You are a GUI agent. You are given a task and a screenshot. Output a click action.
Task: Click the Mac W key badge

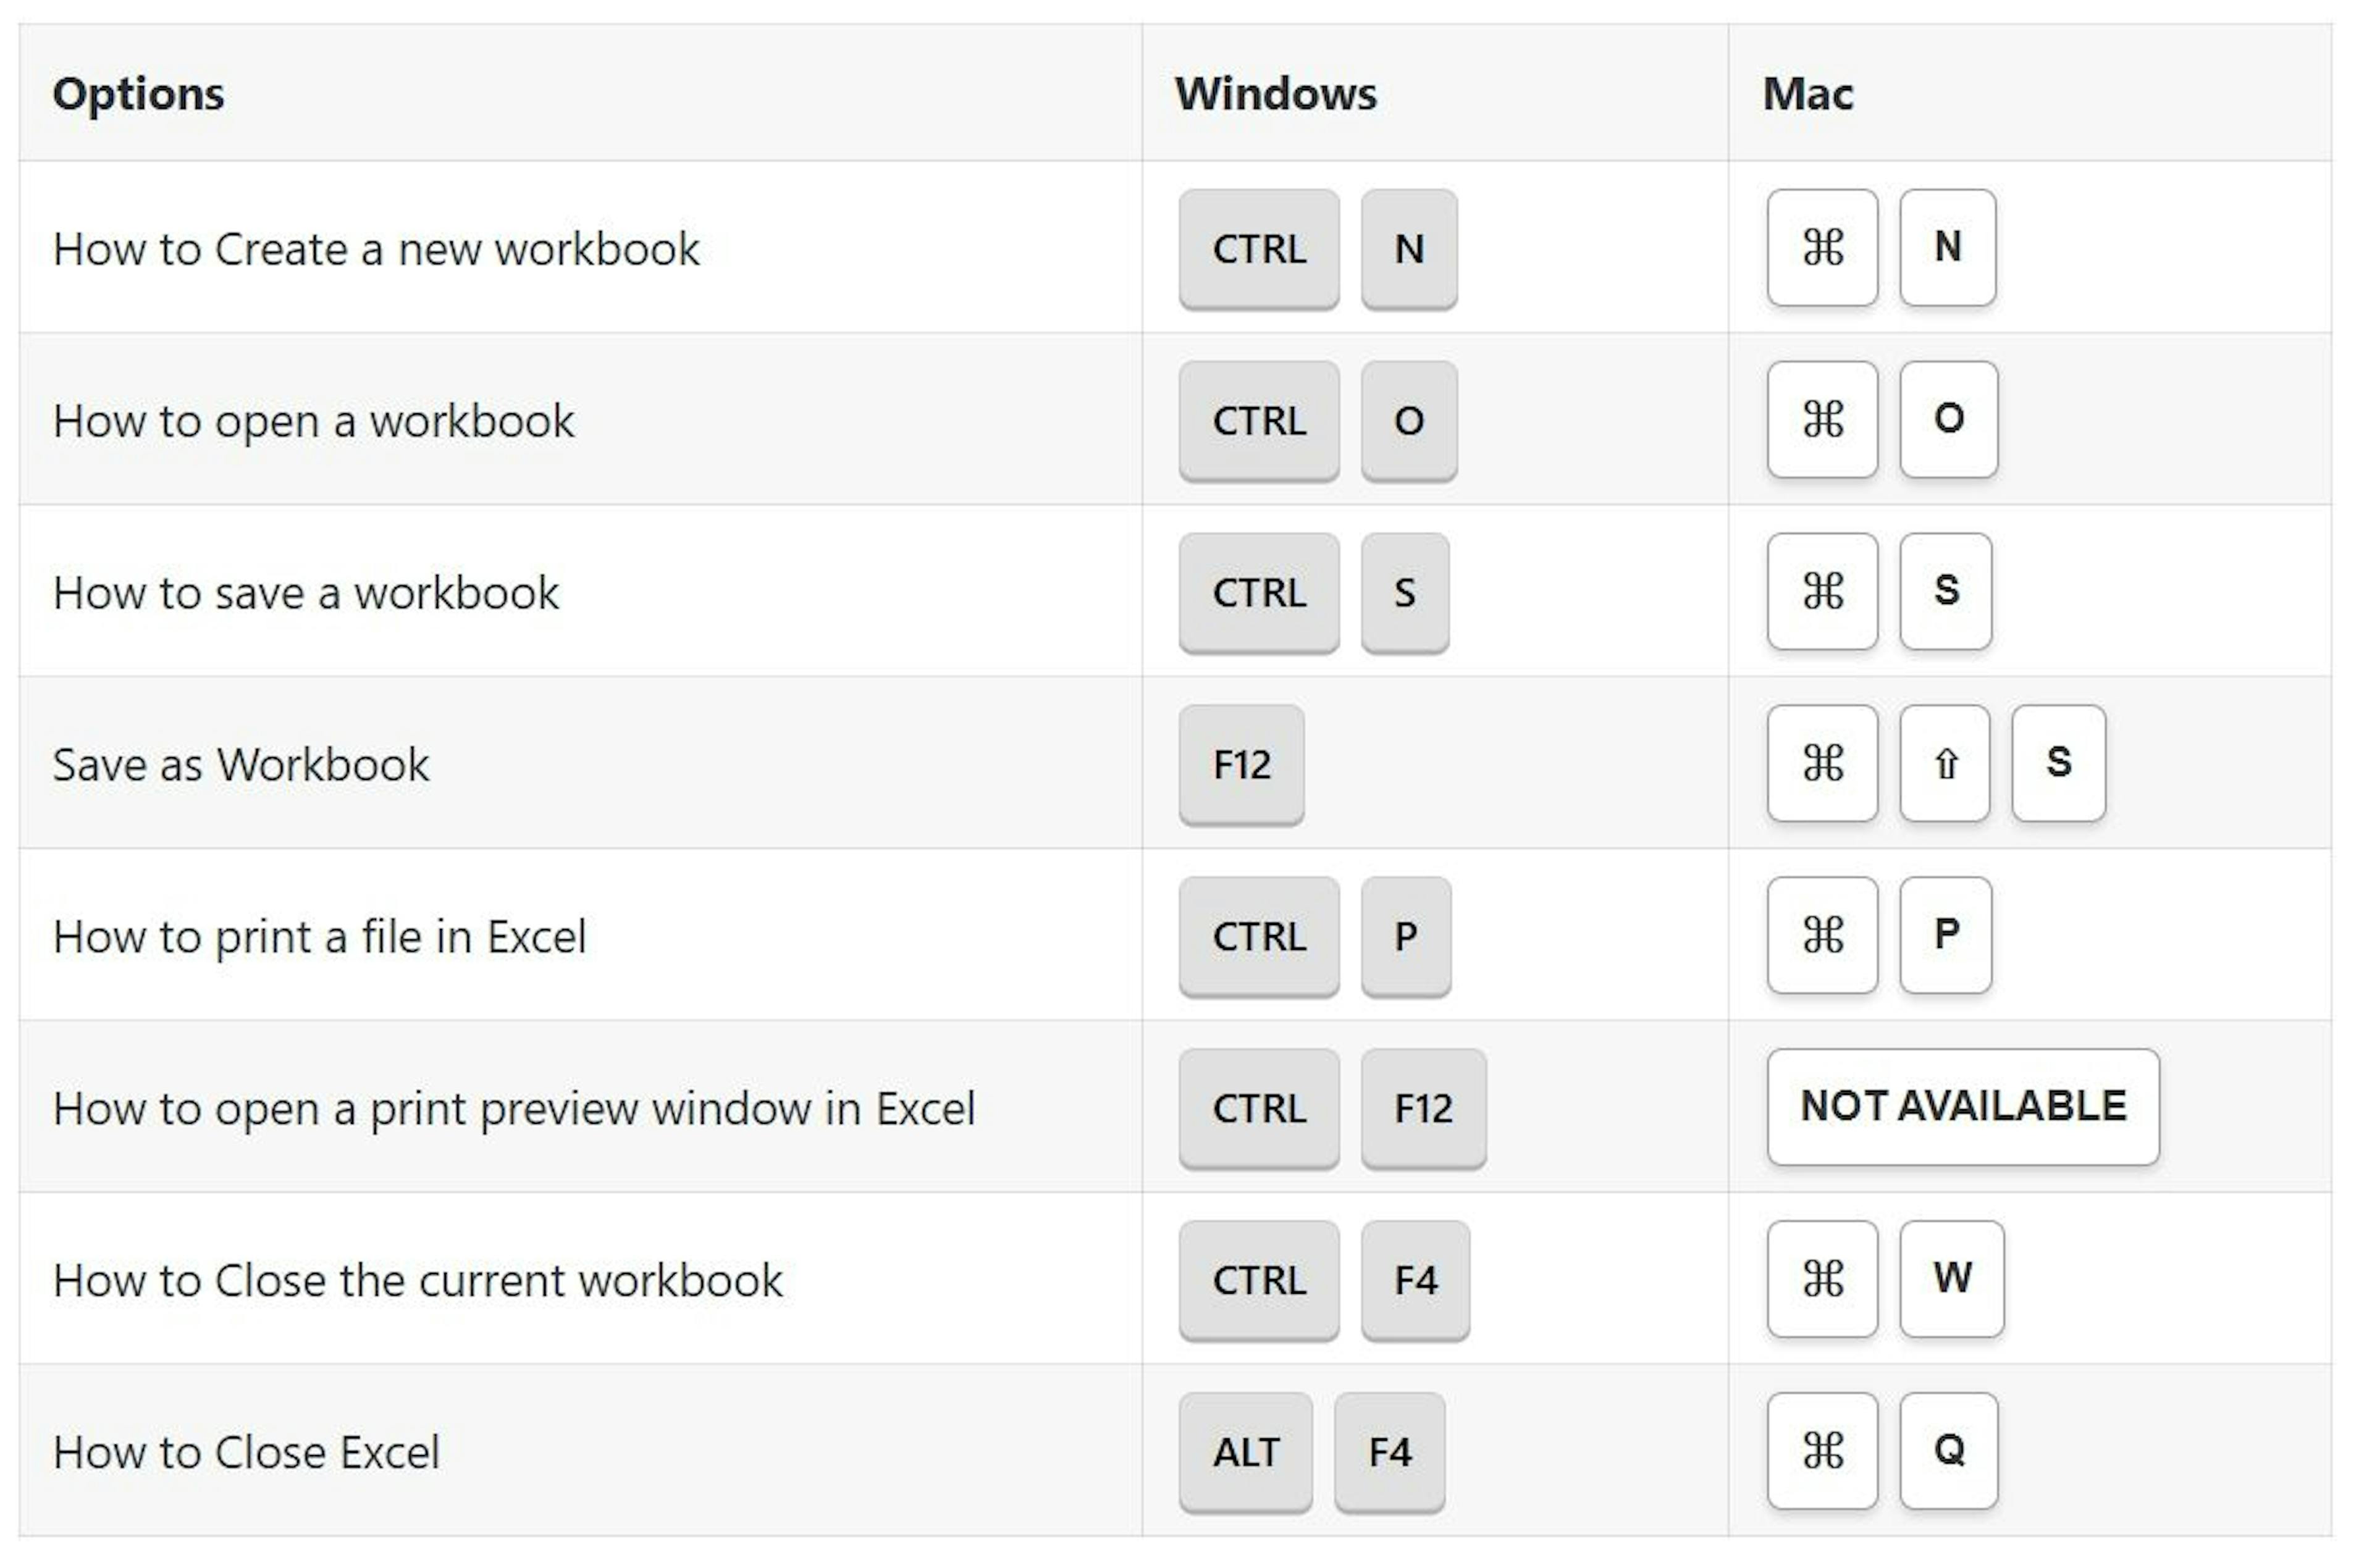click(x=1951, y=1279)
